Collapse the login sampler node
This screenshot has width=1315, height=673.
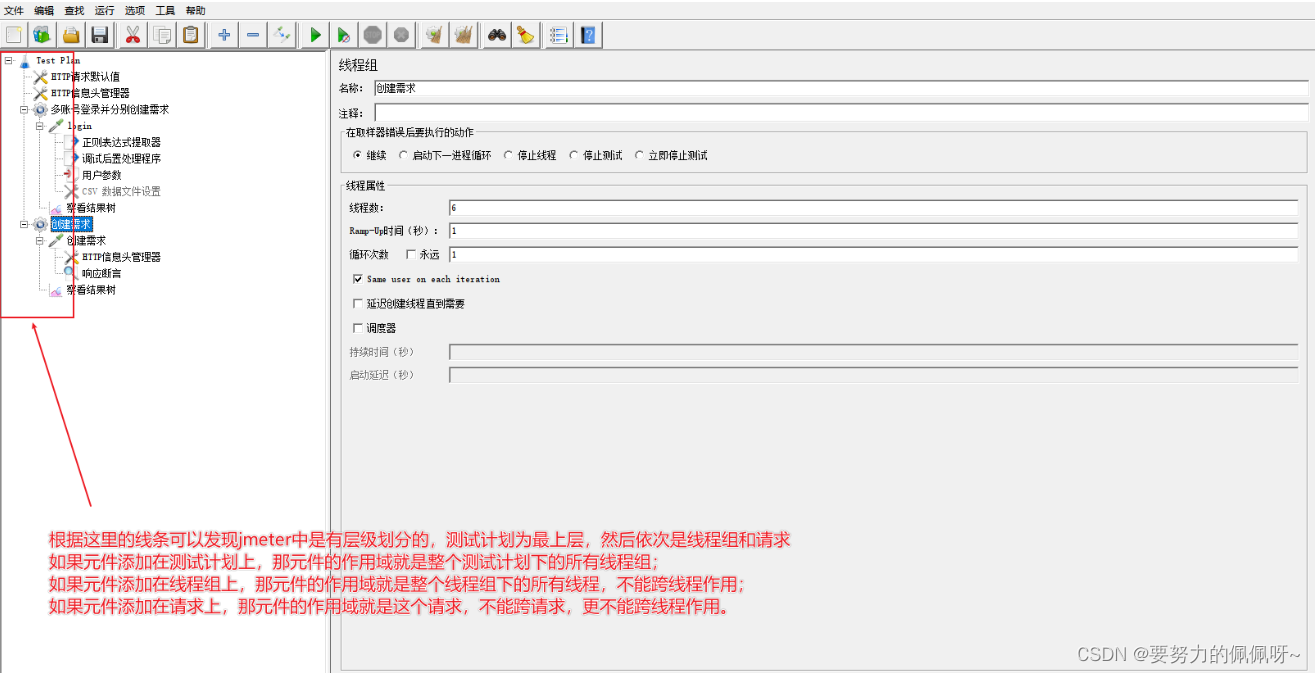tap(37, 125)
